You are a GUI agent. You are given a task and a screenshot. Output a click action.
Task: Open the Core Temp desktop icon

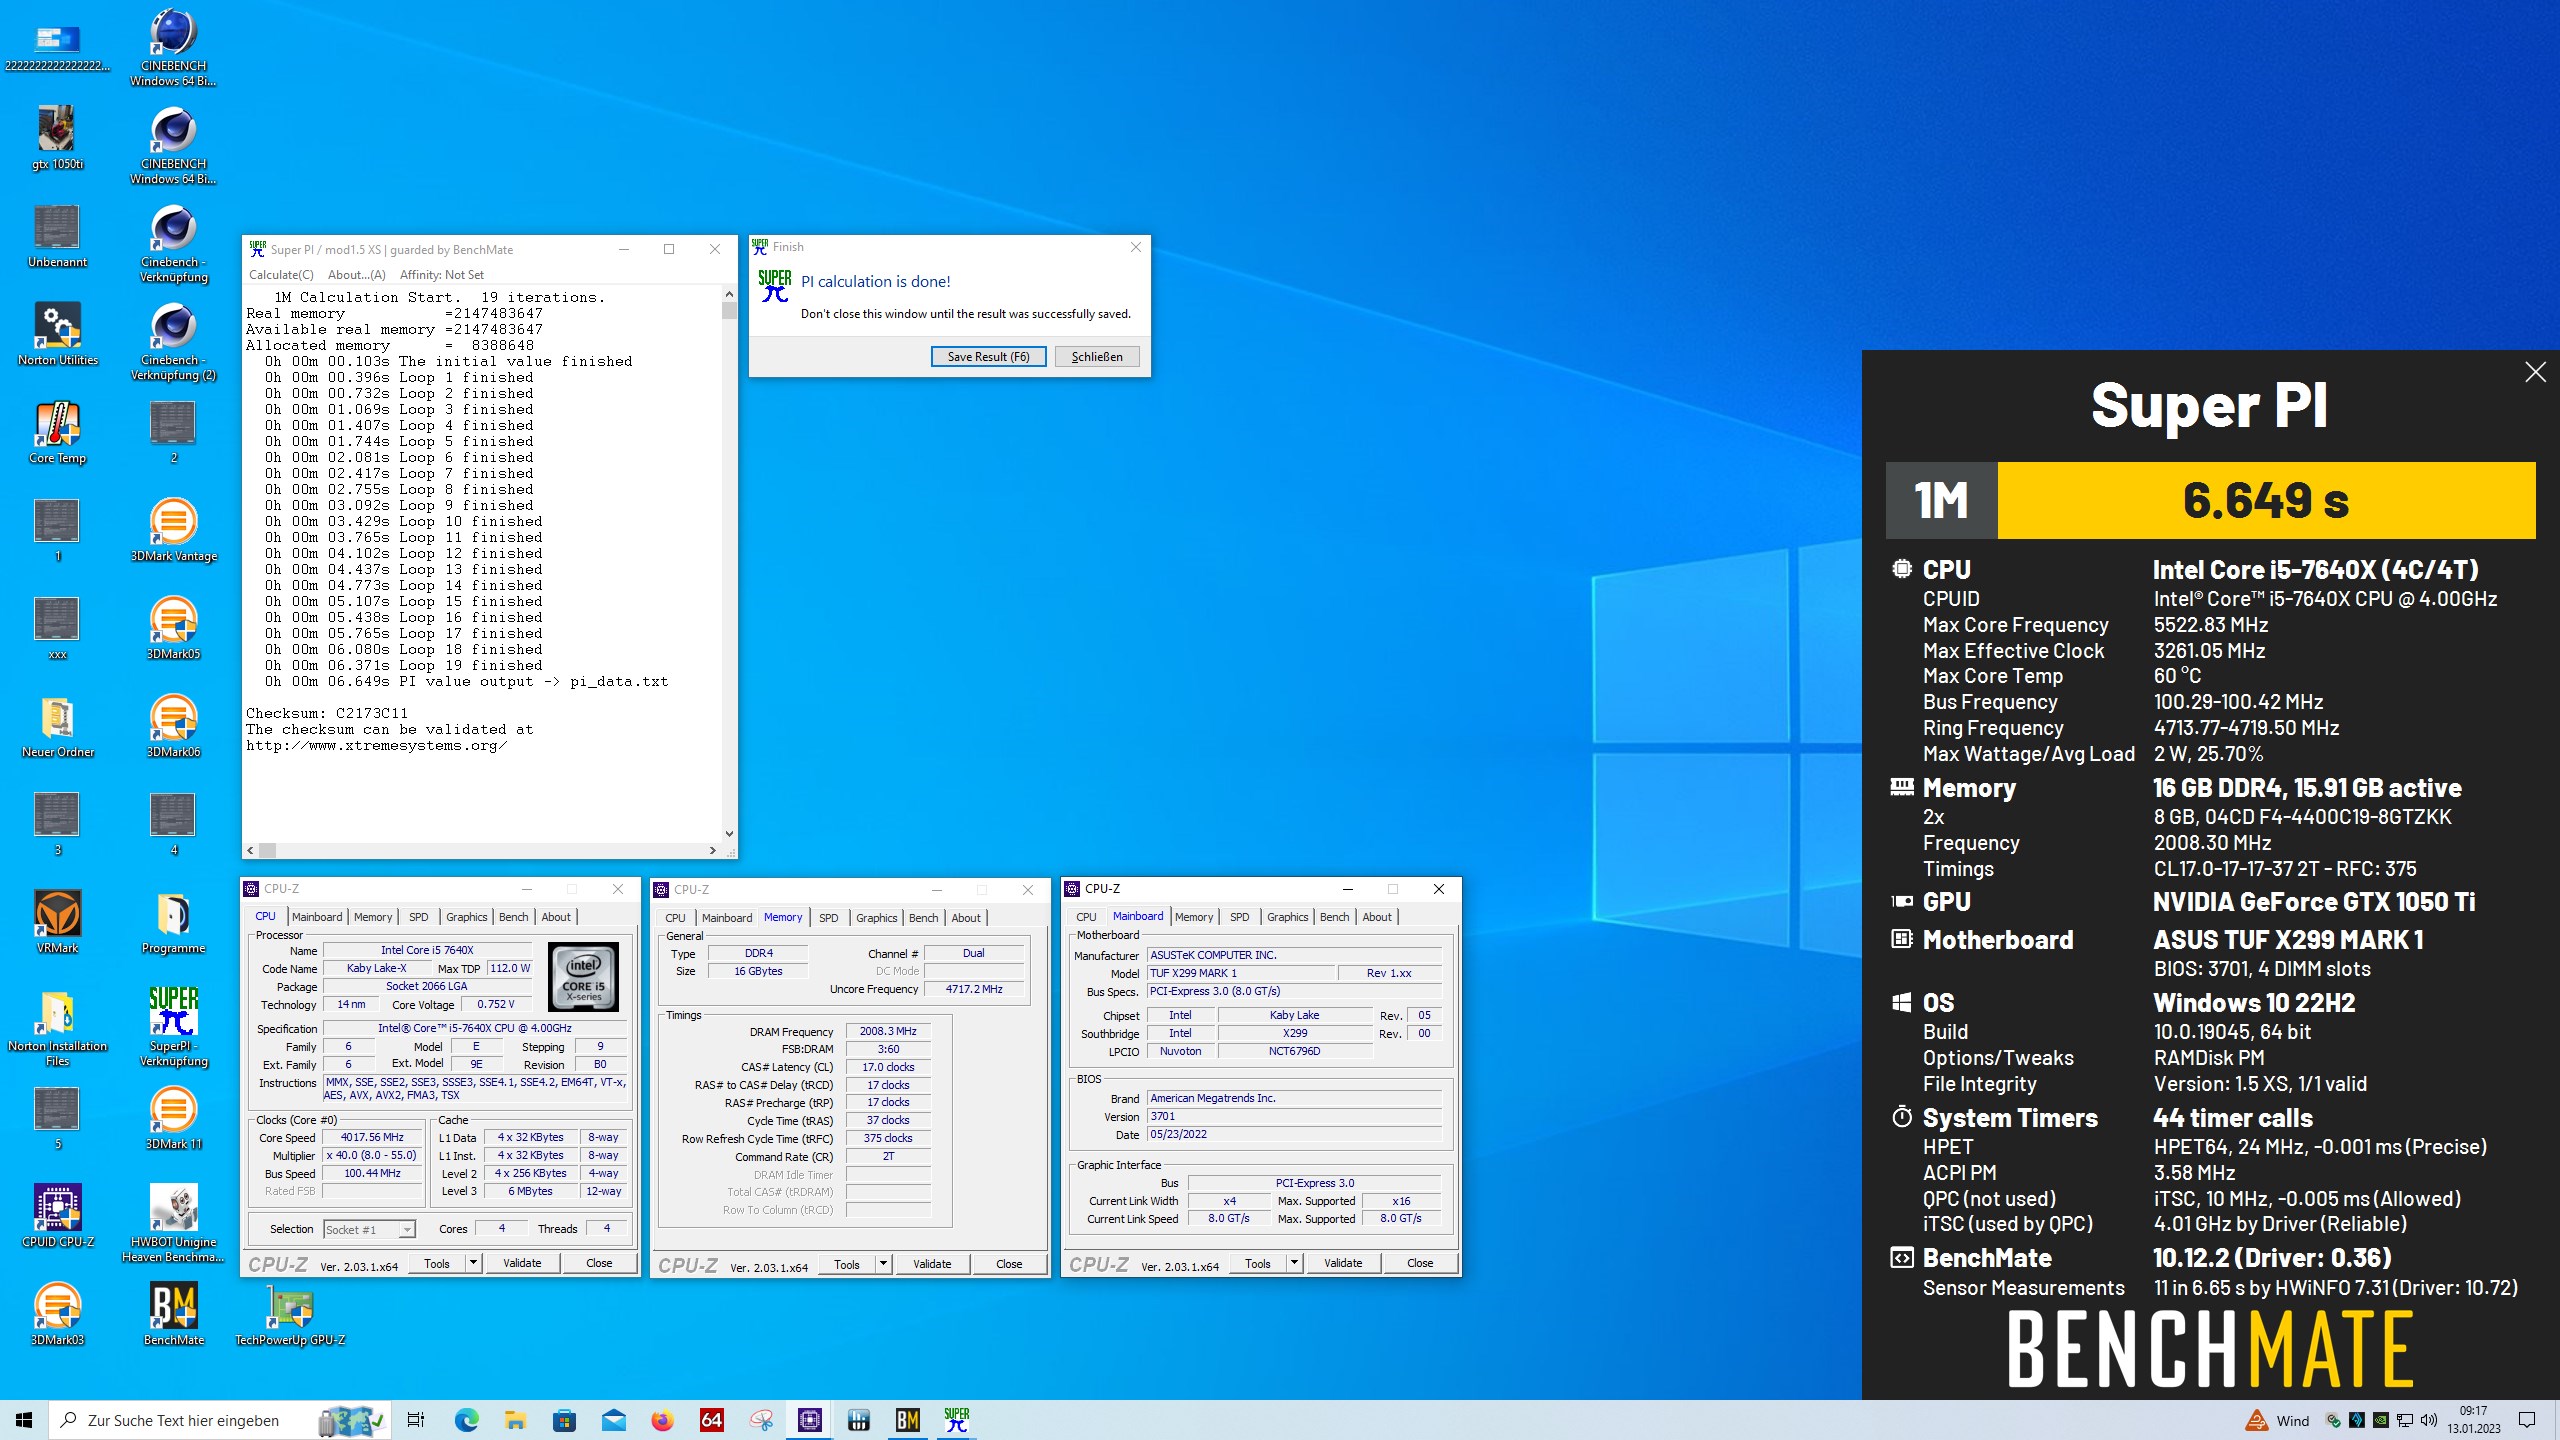(x=57, y=432)
